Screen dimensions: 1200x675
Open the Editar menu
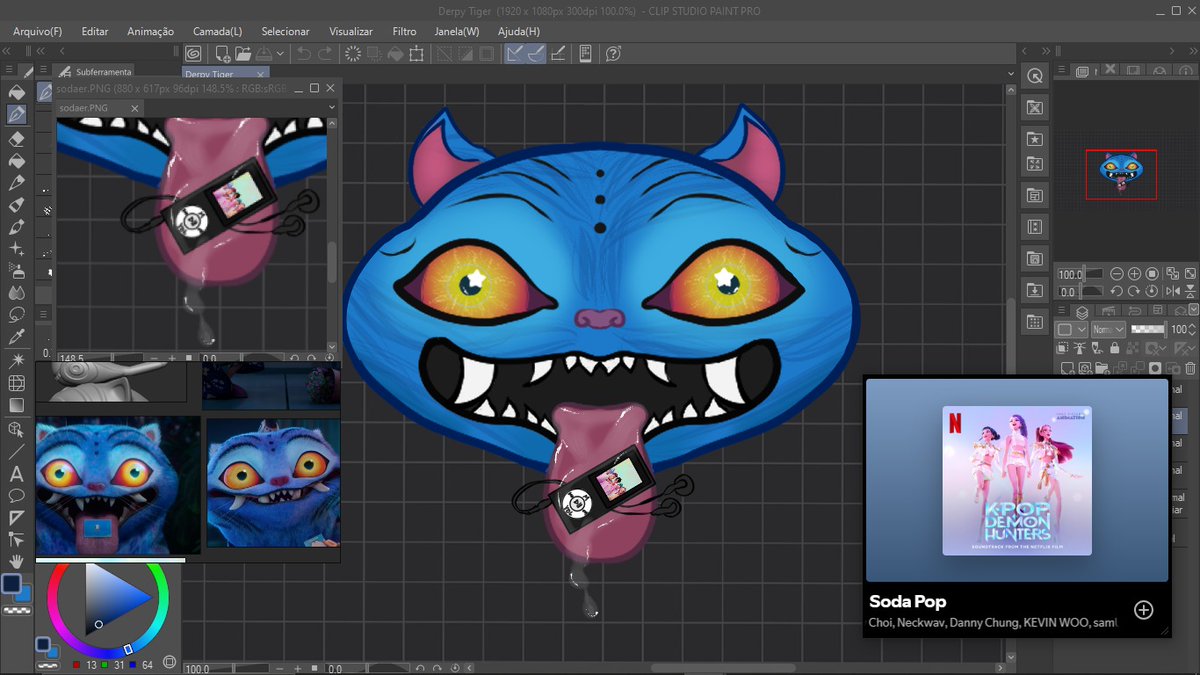point(95,31)
